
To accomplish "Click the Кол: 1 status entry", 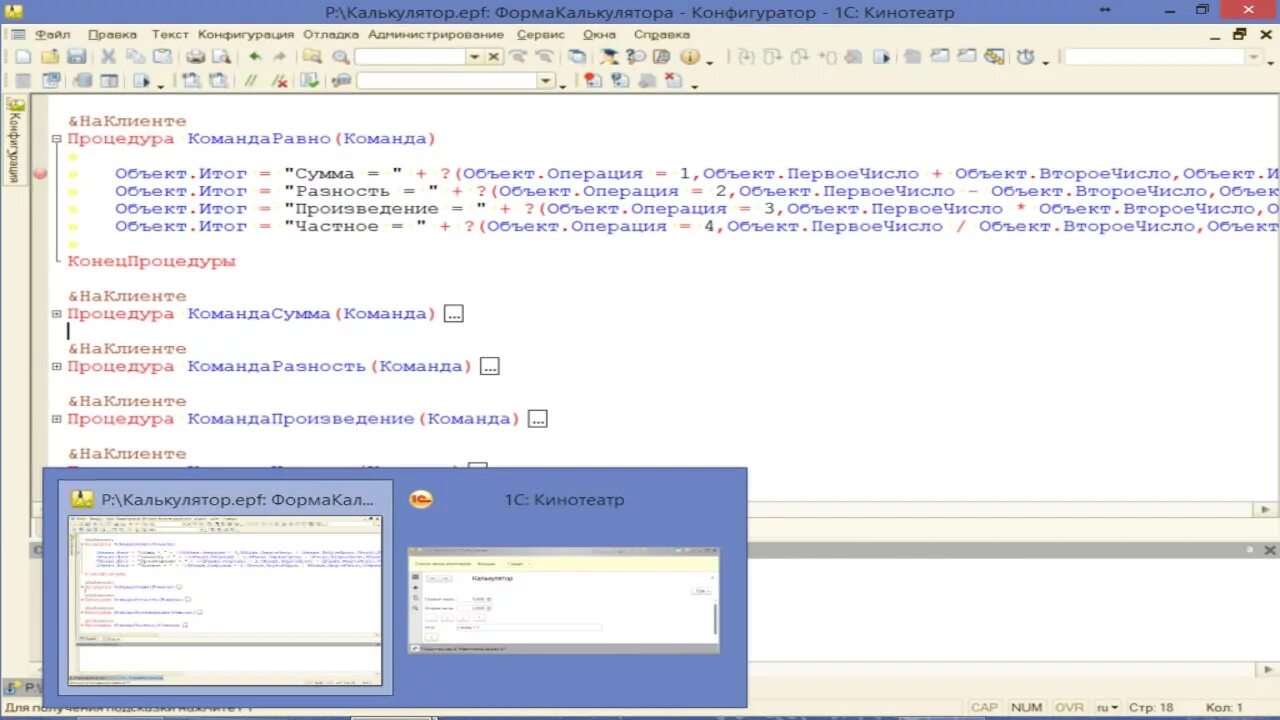I will pyautogui.click(x=1224, y=707).
